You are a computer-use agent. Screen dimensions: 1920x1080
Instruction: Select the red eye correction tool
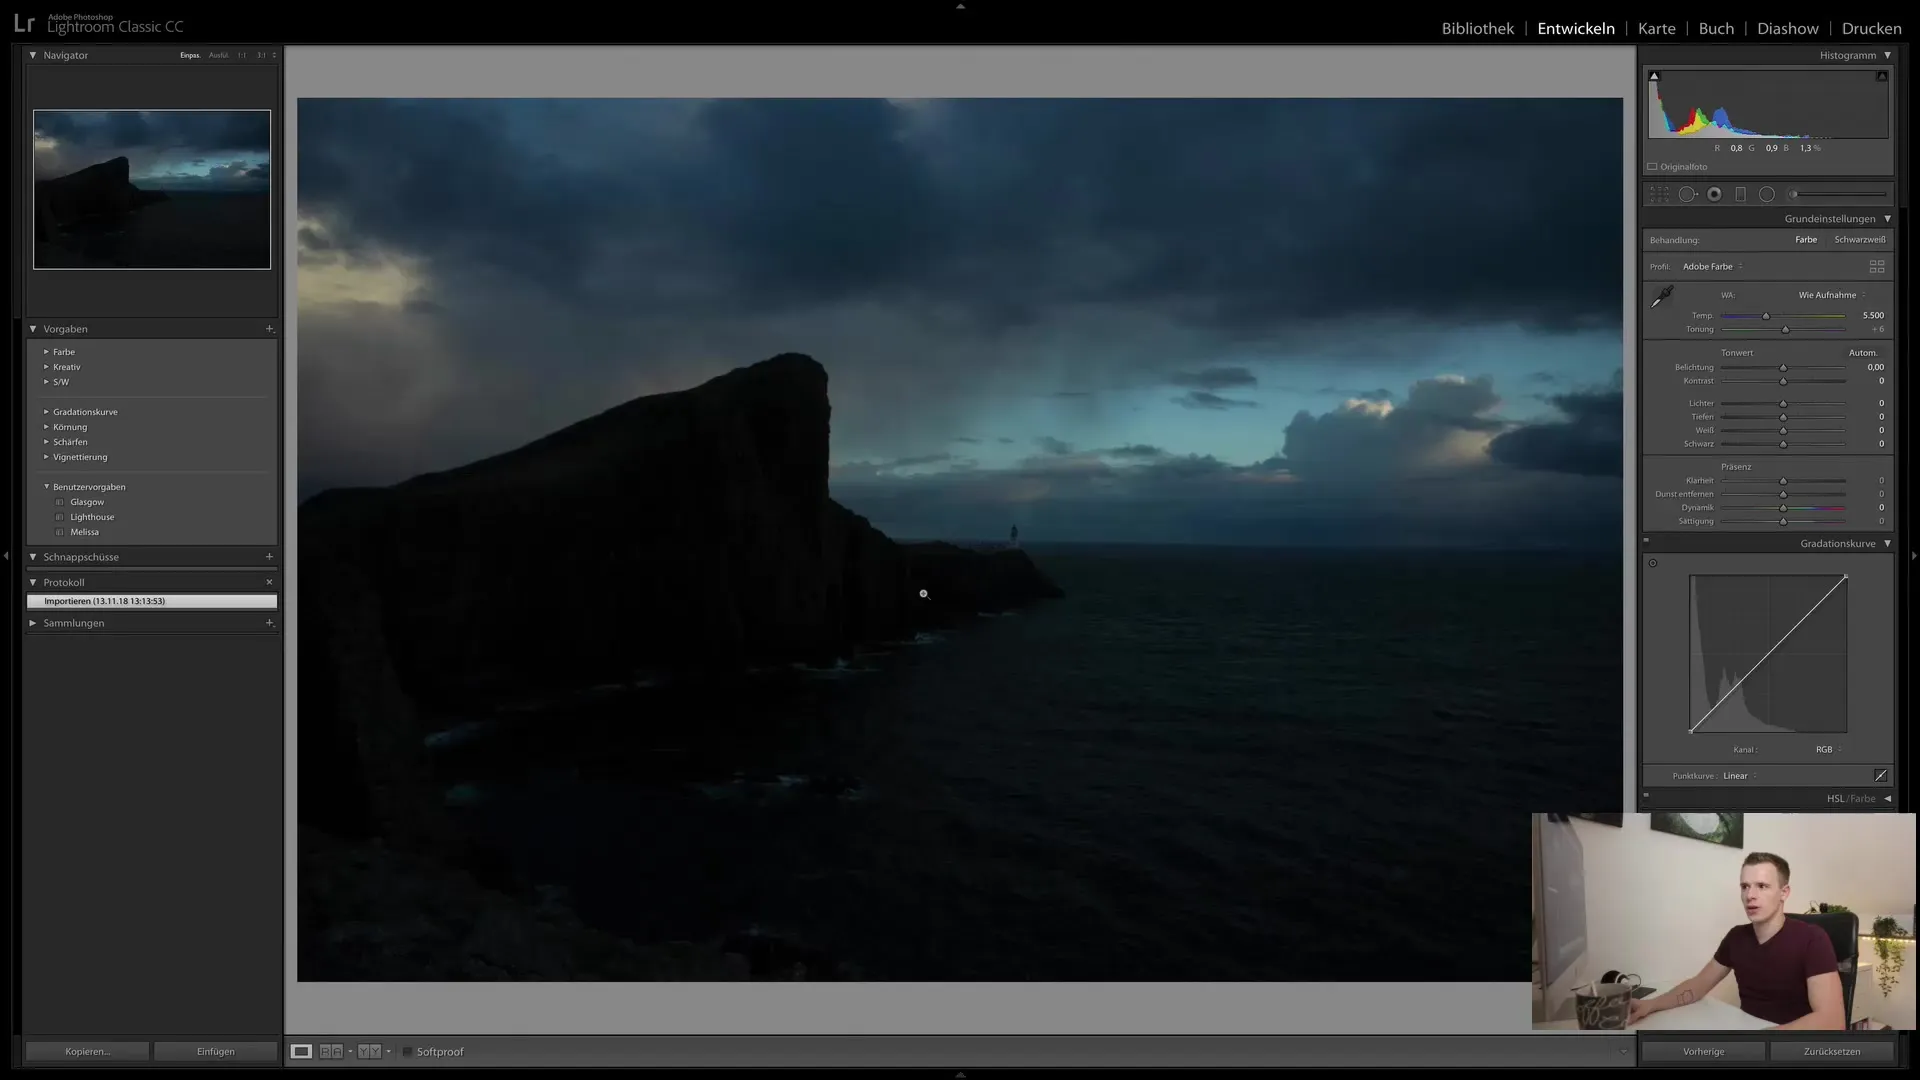1715,194
